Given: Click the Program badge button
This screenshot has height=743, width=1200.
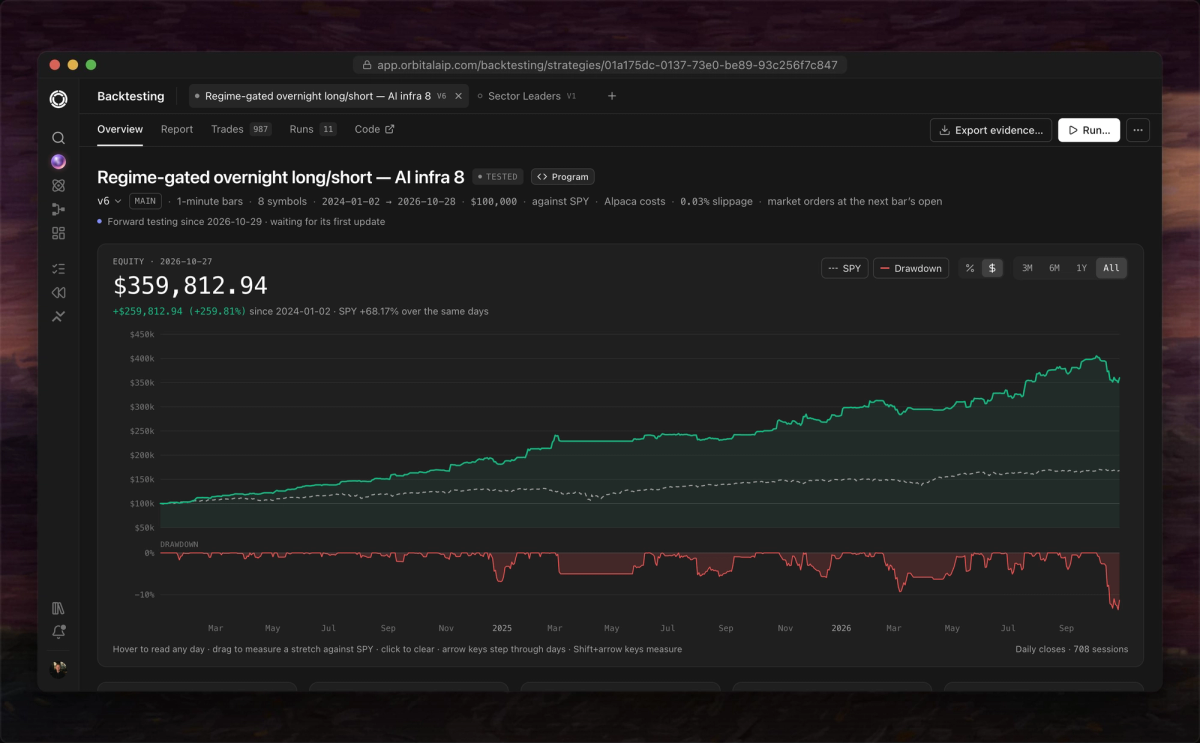Looking at the screenshot, I should click(563, 177).
